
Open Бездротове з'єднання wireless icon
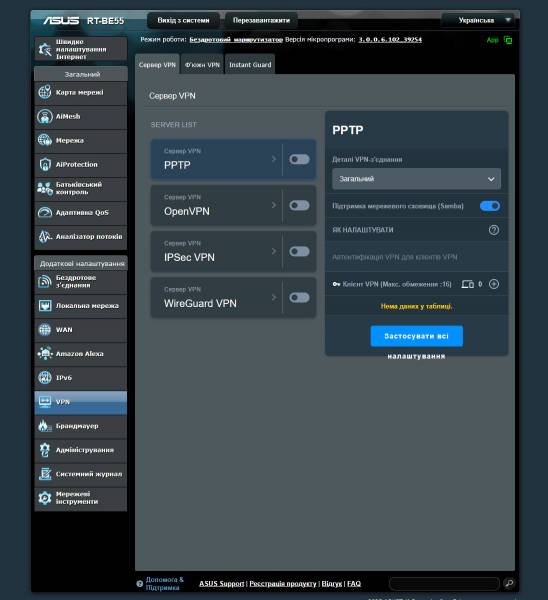pos(45,282)
